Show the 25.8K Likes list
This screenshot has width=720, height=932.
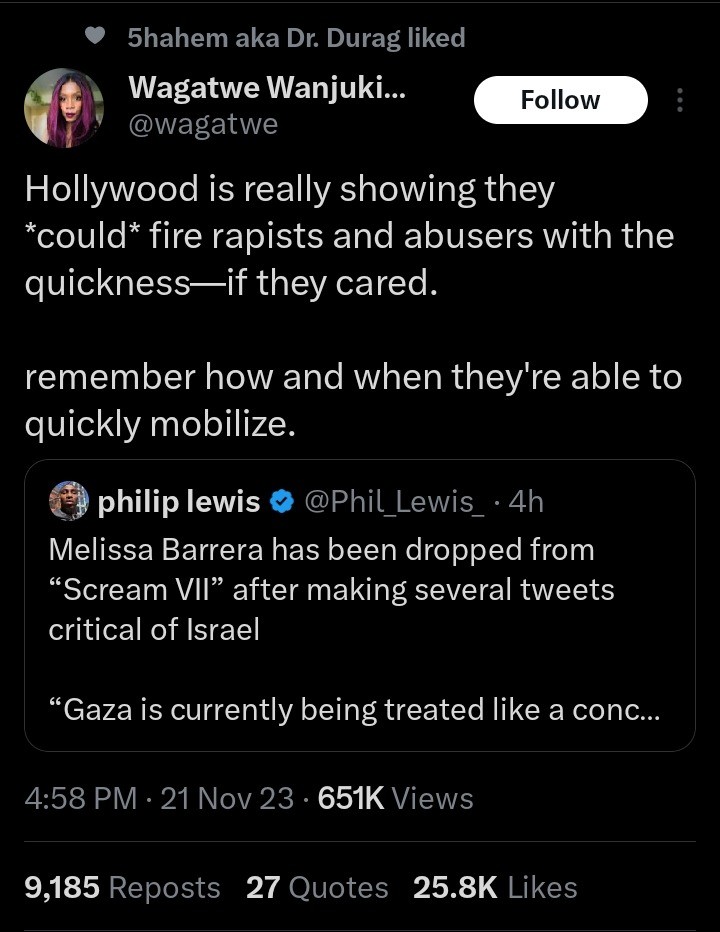point(495,887)
